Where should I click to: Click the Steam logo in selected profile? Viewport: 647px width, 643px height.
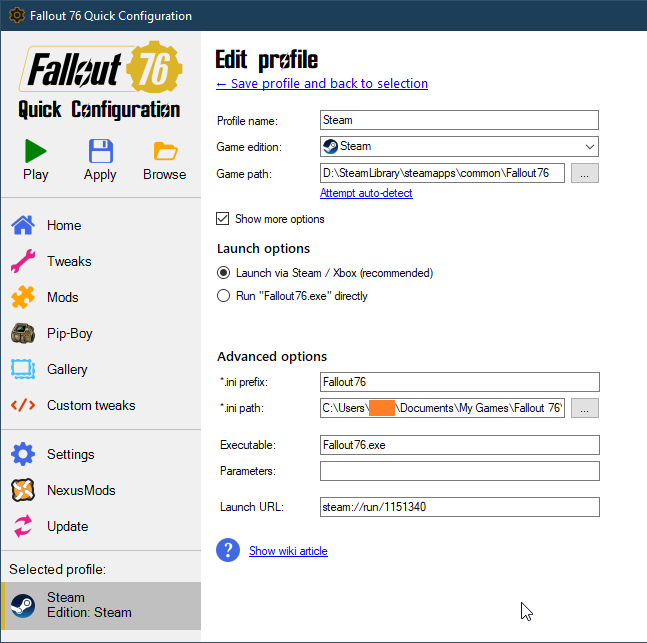pos(23,605)
